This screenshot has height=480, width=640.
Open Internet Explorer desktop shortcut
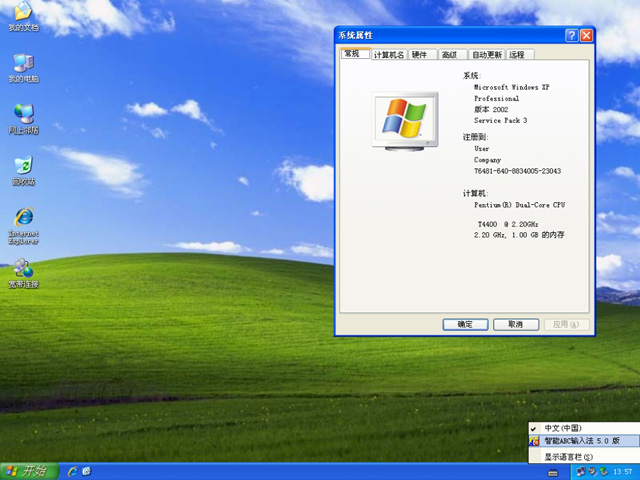[x=22, y=219]
